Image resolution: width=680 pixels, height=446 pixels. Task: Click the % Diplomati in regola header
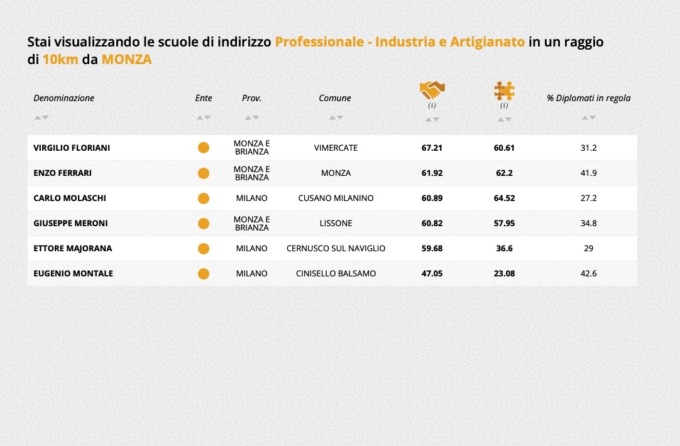[x=588, y=98]
